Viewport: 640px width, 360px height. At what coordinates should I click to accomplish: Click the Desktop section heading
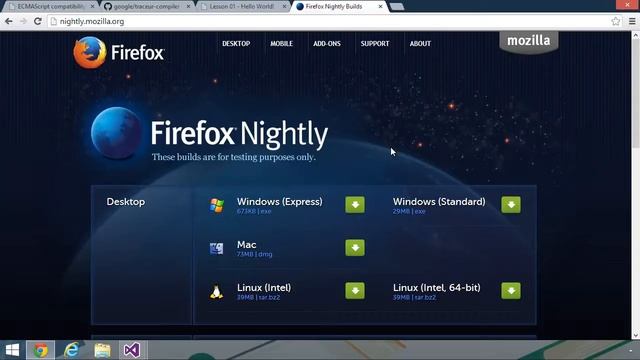(x=126, y=202)
